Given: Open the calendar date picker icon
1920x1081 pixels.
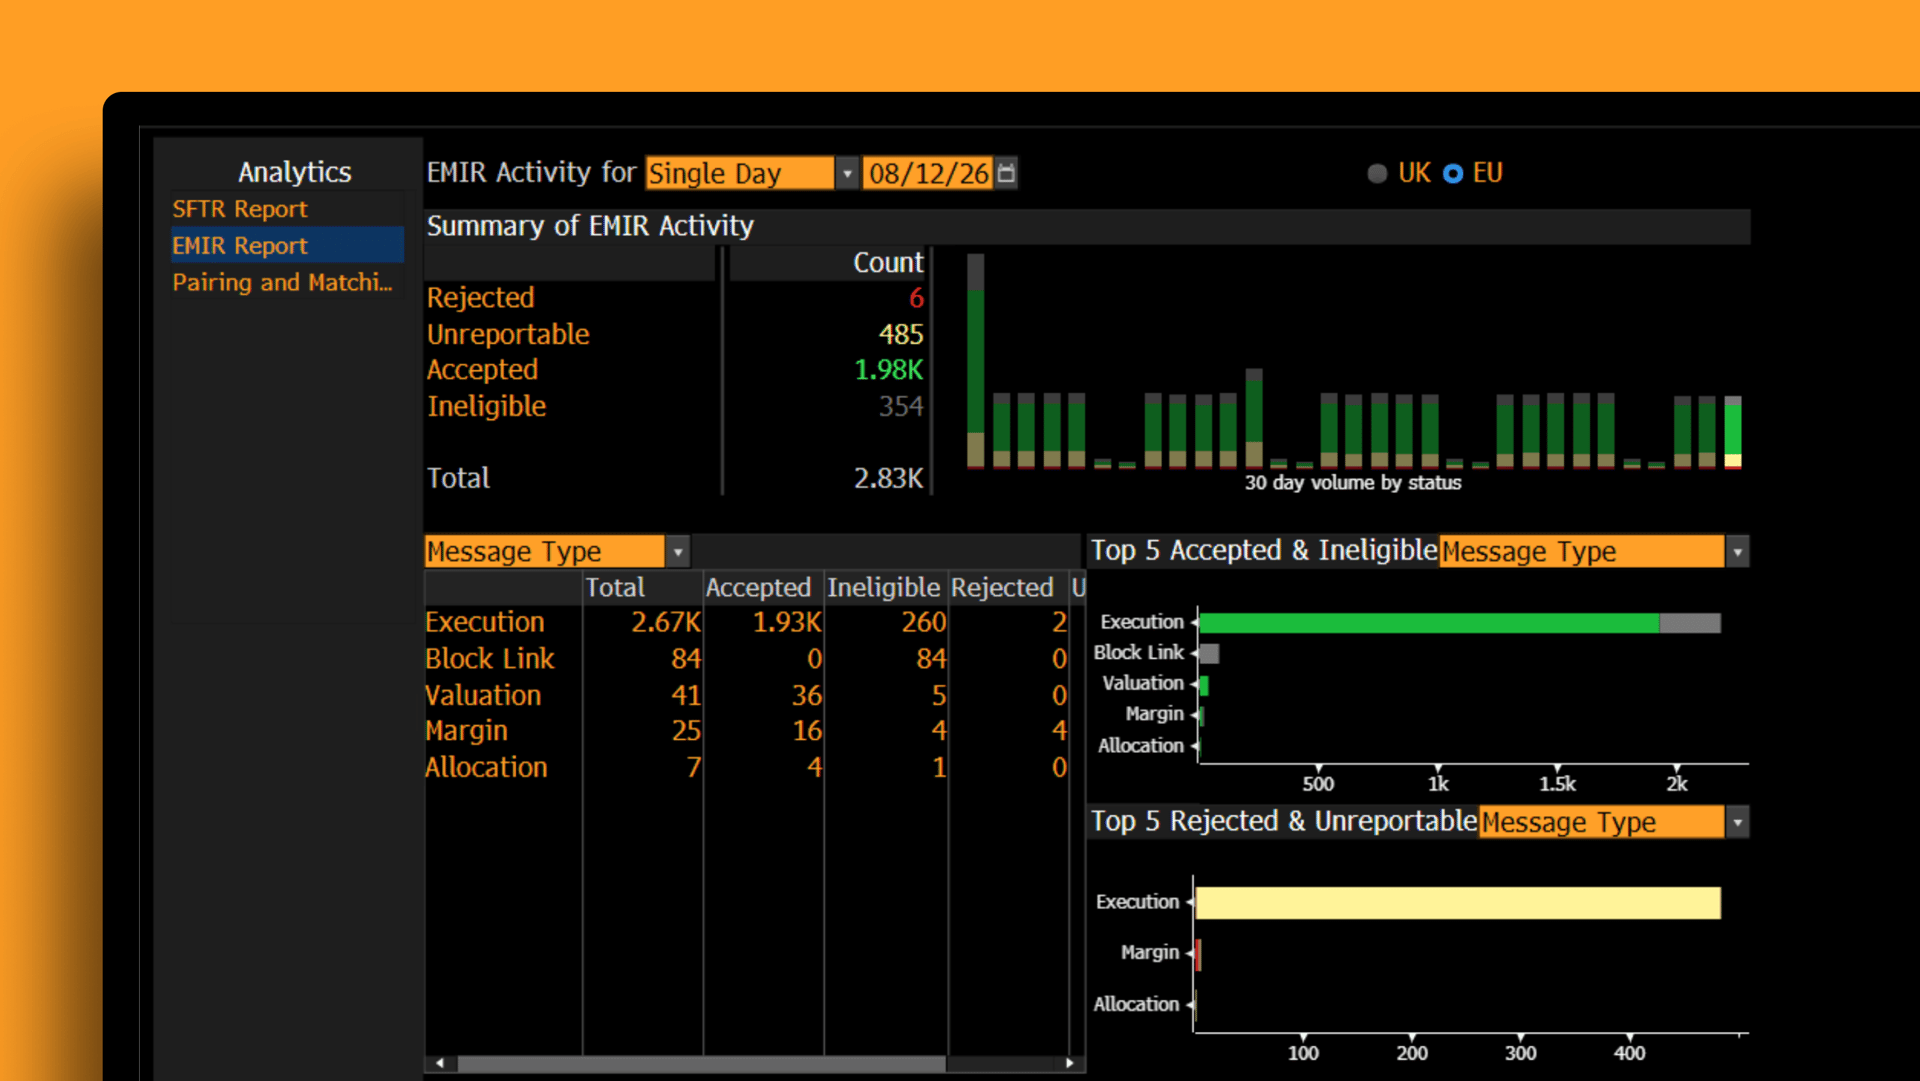Looking at the screenshot, I should (x=1006, y=173).
